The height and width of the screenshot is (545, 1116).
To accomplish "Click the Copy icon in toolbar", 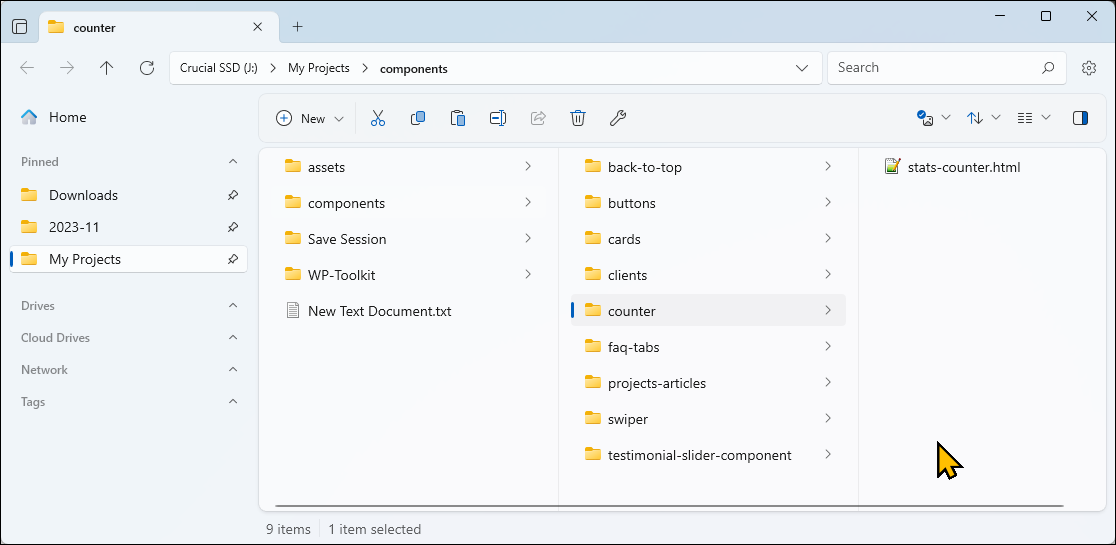I will 418,118.
